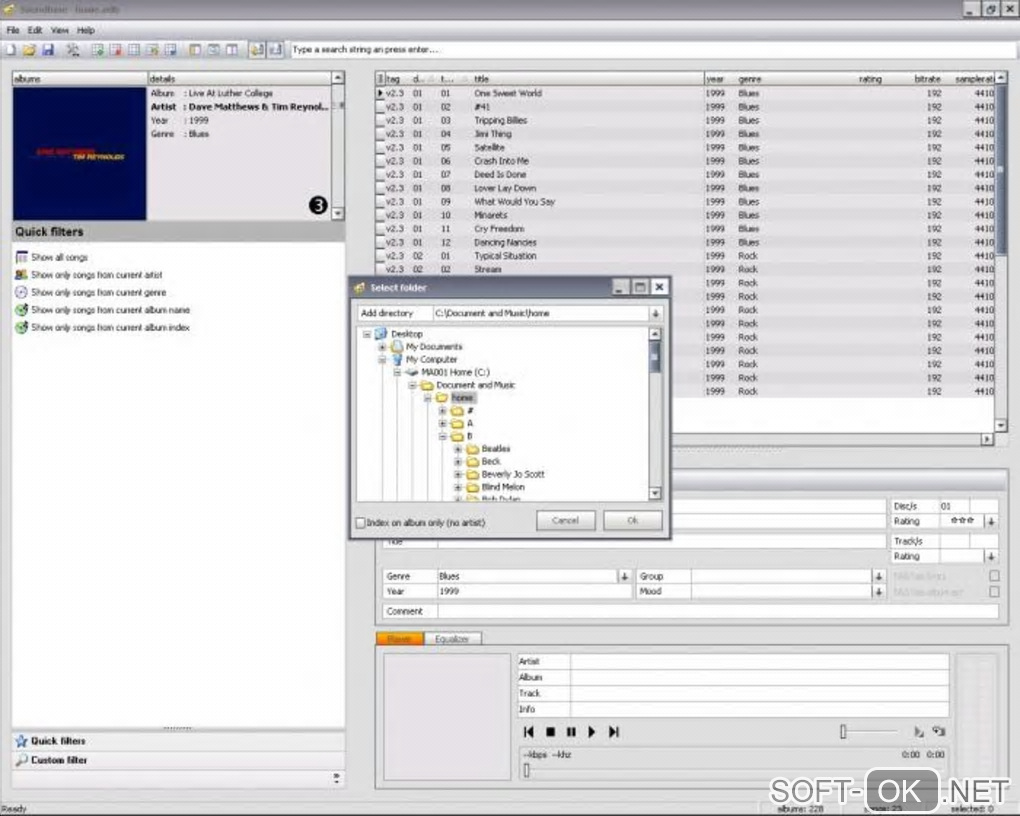Confirm folder selection with Ok button
Viewport: 1020px width, 816px height.
(x=632, y=520)
